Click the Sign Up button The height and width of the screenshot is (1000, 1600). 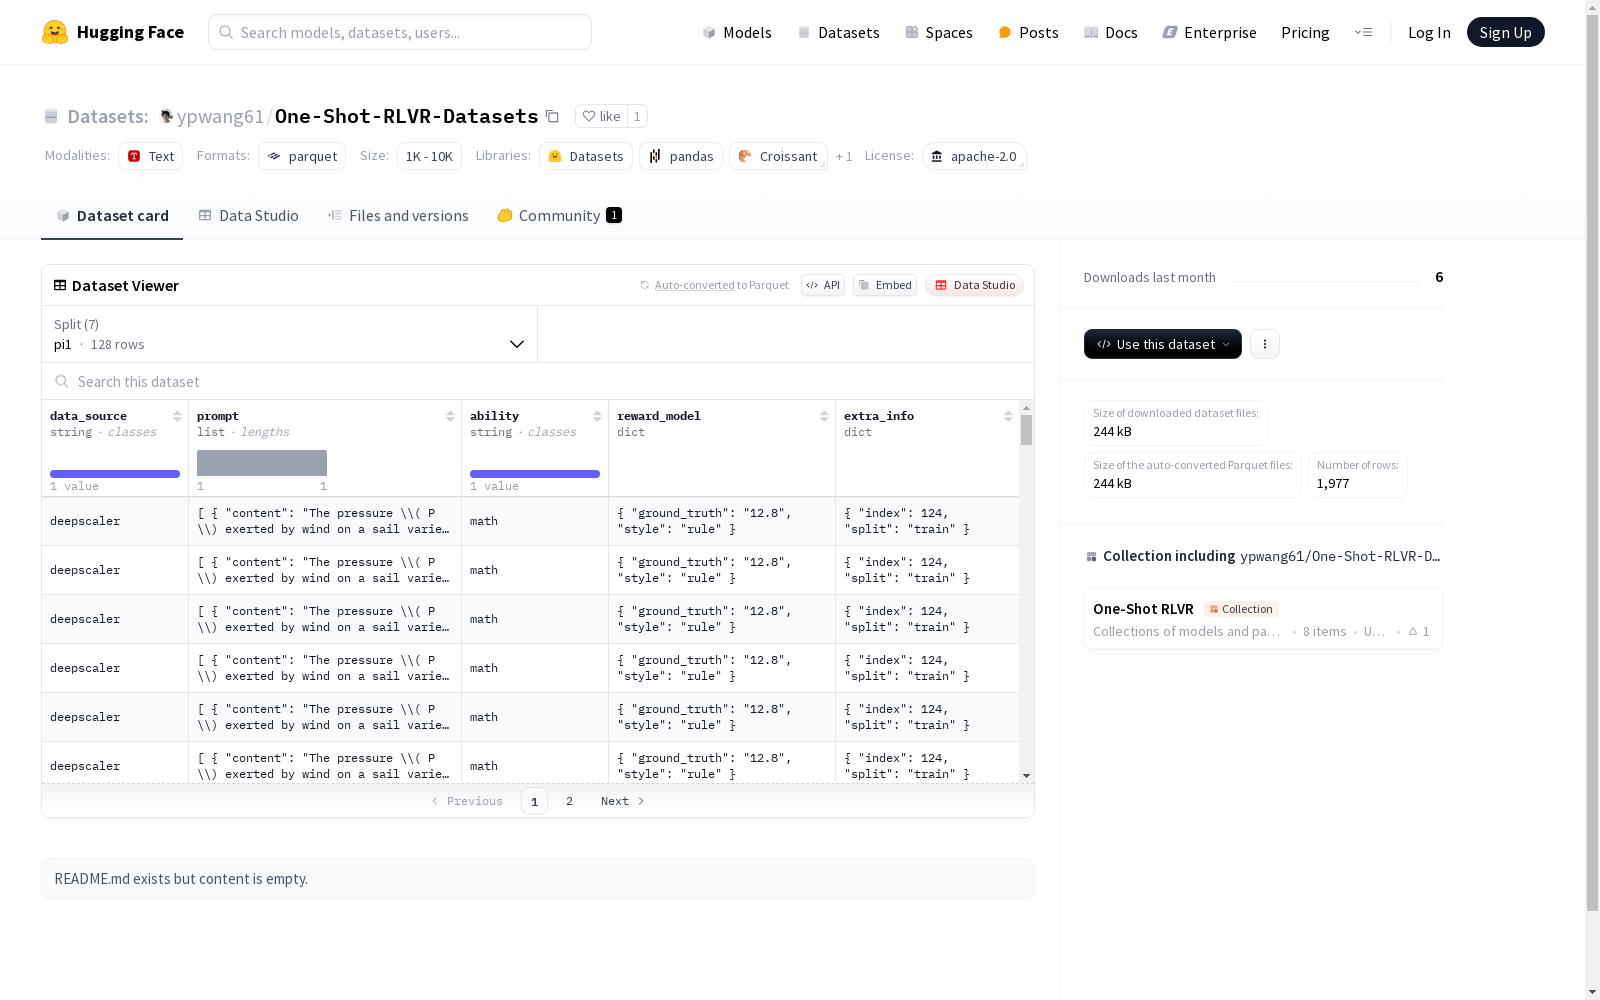(1505, 32)
